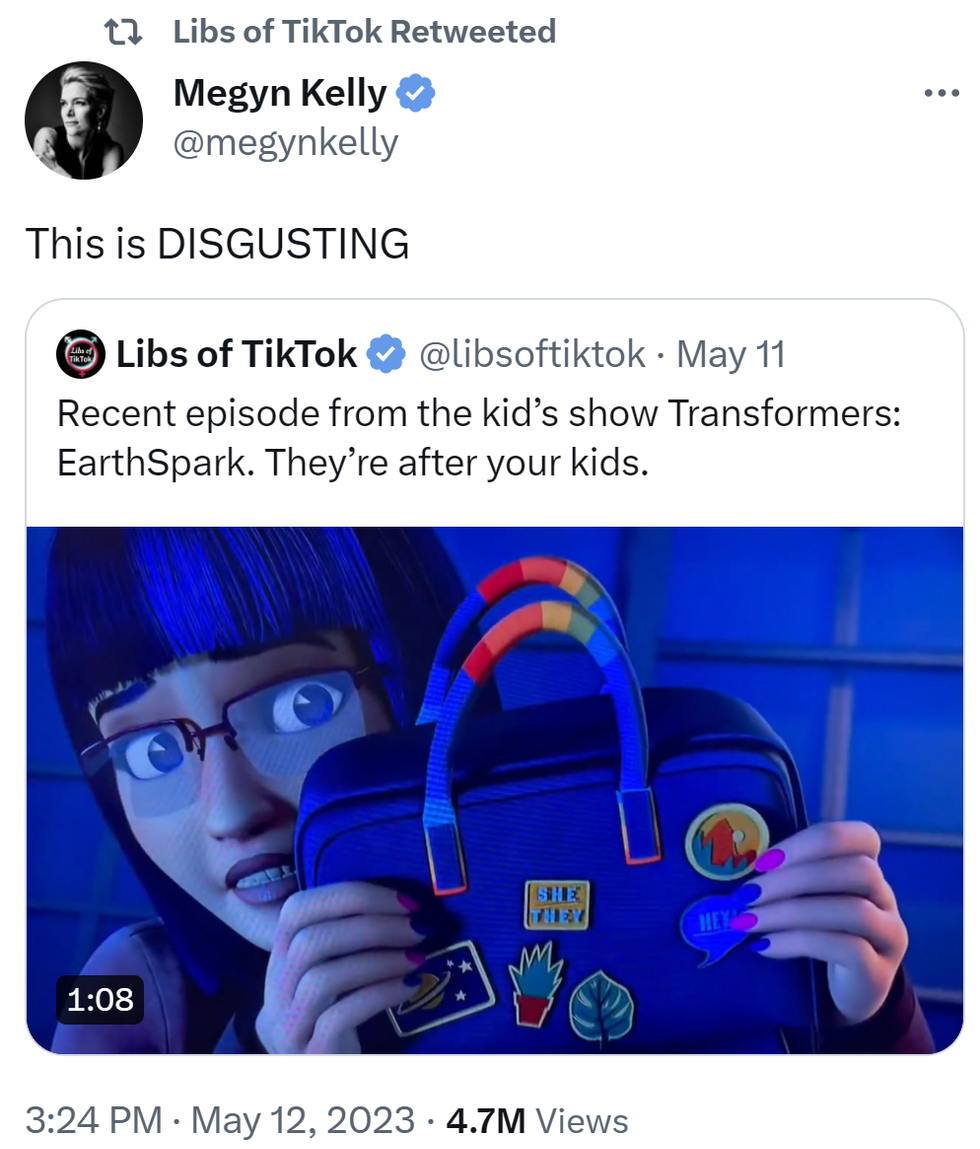Click the Libs of TikTok verified badge
Screen dimensions: 980x1149
[386, 355]
